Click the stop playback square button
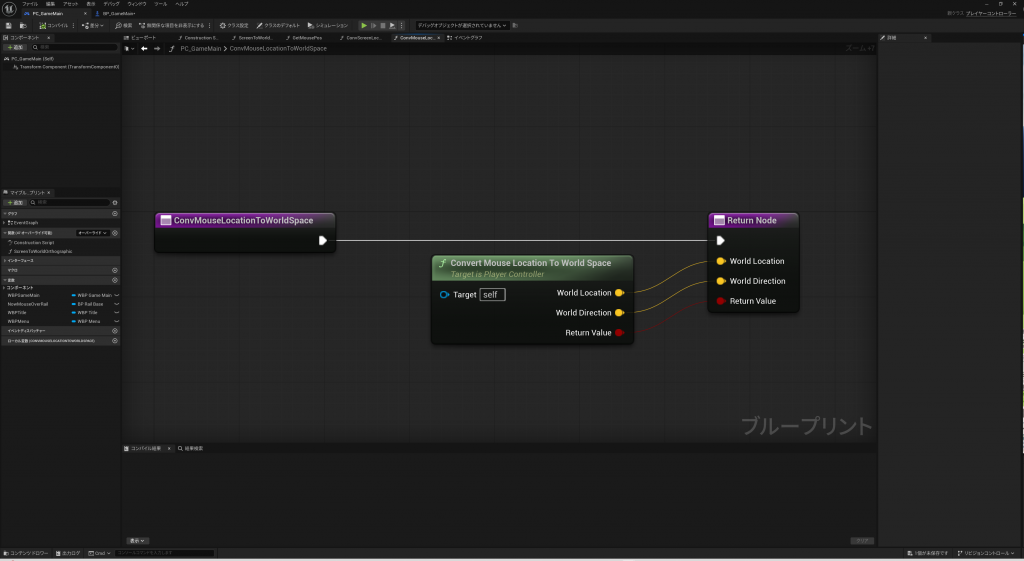Image resolution: width=1024 pixels, height=561 pixels. point(383,25)
